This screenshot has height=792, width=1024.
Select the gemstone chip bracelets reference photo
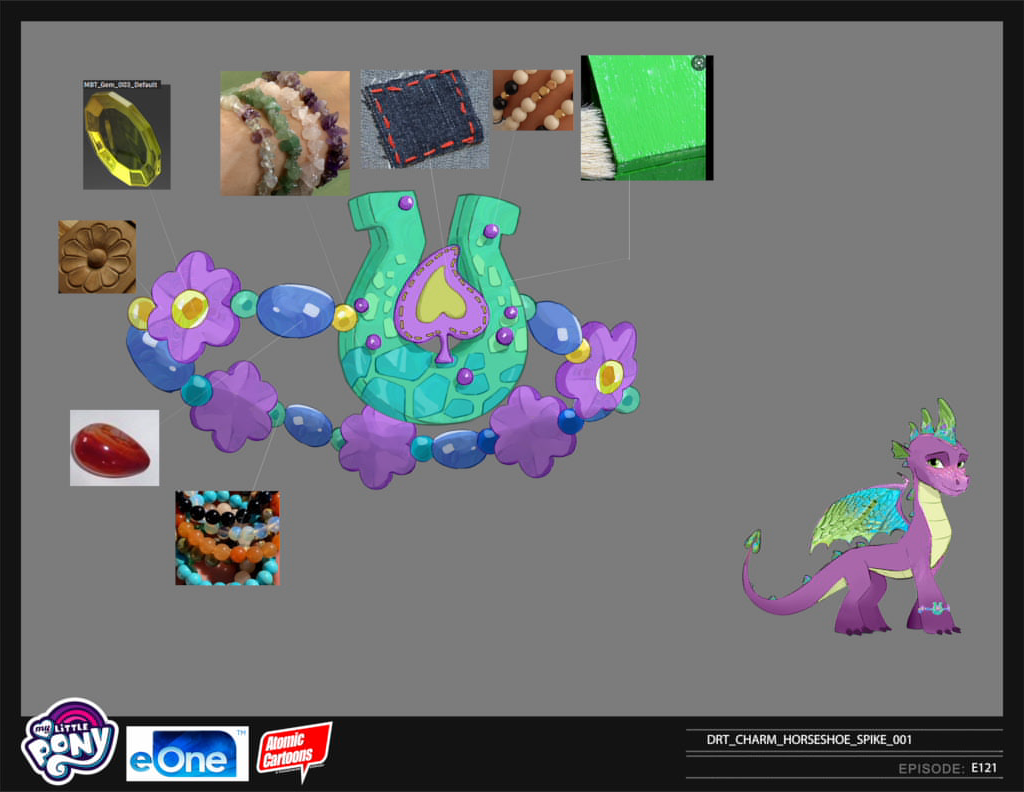(x=284, y=133)
